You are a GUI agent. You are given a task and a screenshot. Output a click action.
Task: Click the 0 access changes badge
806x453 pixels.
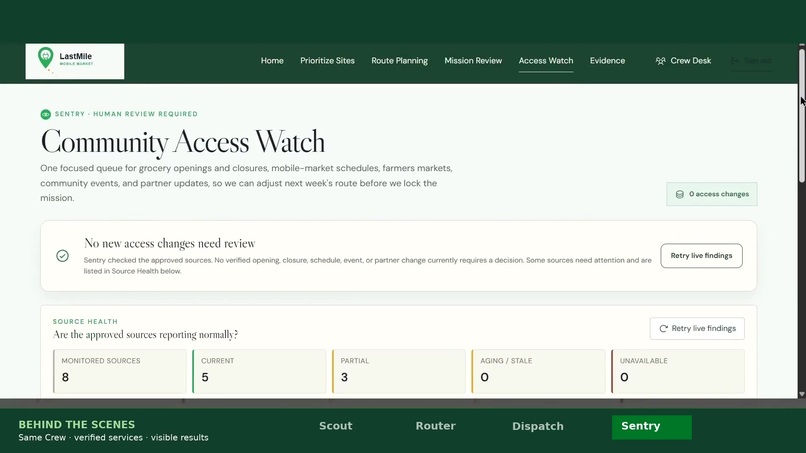coord(711,194)
